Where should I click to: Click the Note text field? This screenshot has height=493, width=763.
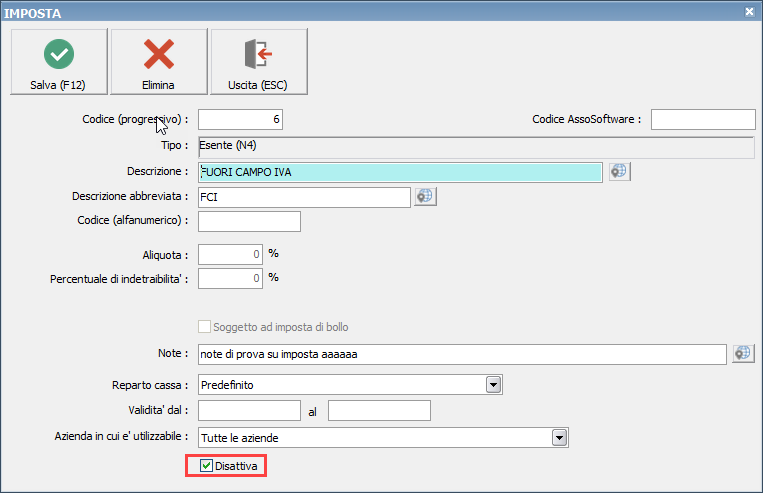[x=462, y=354]
